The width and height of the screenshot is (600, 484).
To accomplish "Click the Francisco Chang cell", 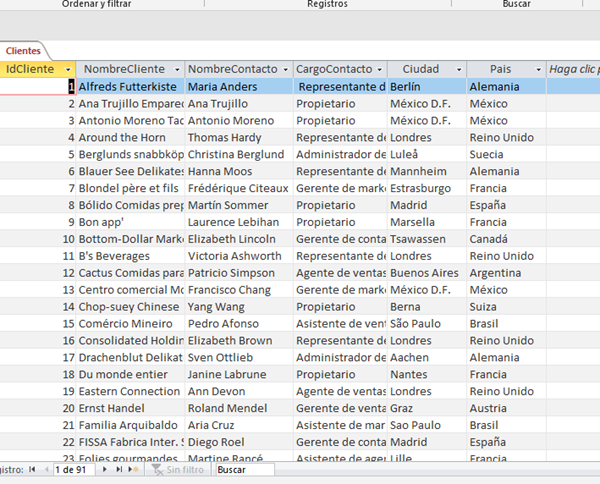I will [x=239, y=290].
